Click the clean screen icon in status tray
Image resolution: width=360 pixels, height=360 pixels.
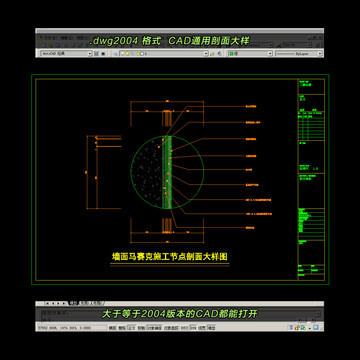tap(316, 328)
